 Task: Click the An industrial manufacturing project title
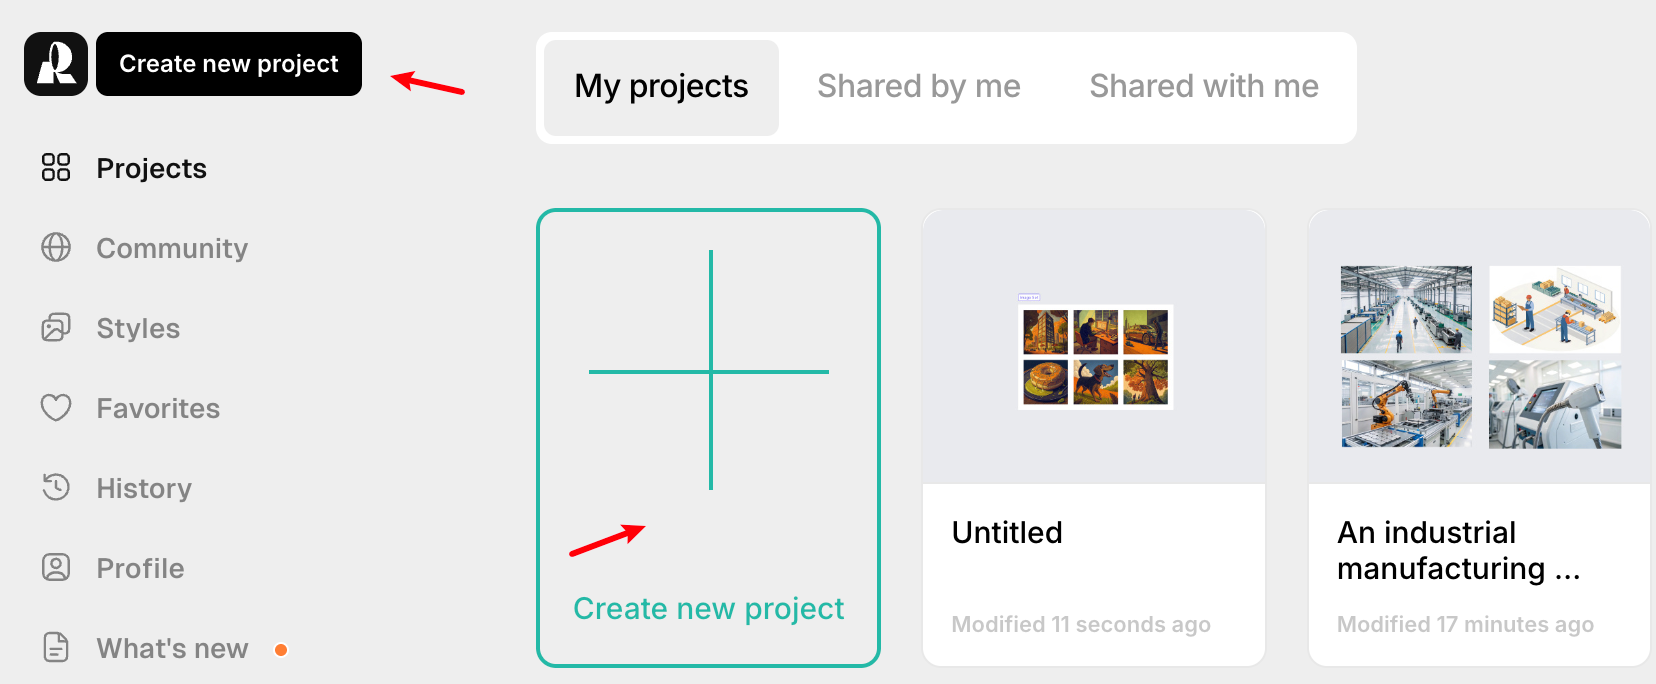tap(1457, 550)
